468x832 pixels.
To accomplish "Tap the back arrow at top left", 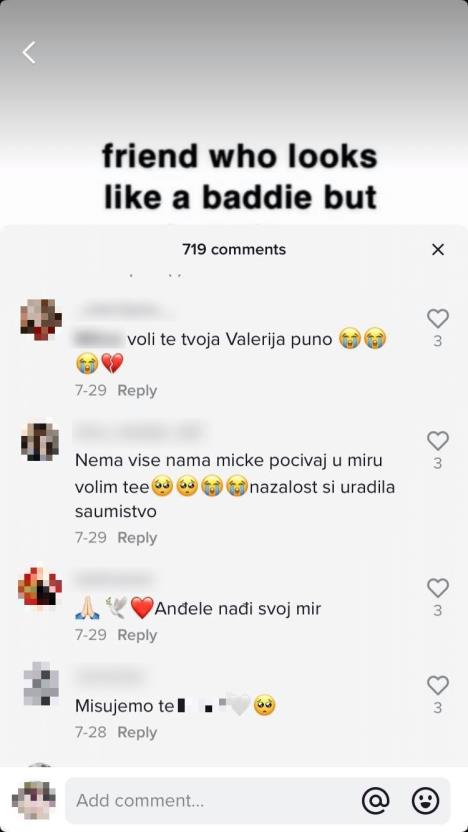I will click(x=29, y=53).
